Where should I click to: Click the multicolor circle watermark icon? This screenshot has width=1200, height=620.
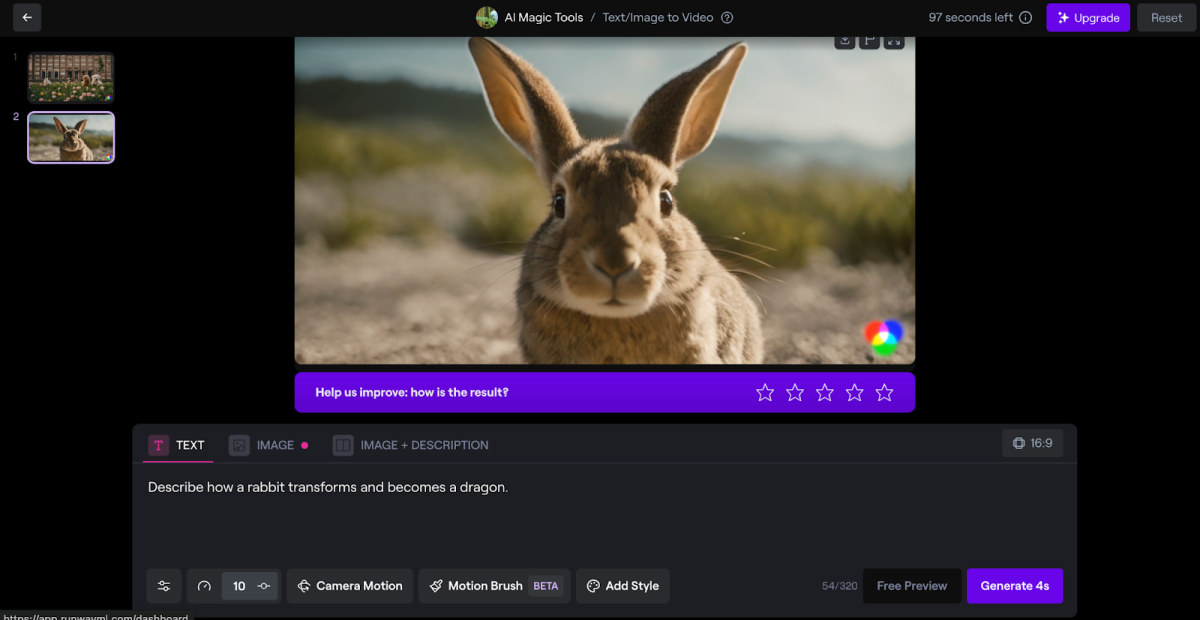pyautogui.click(x=883, y=337)
